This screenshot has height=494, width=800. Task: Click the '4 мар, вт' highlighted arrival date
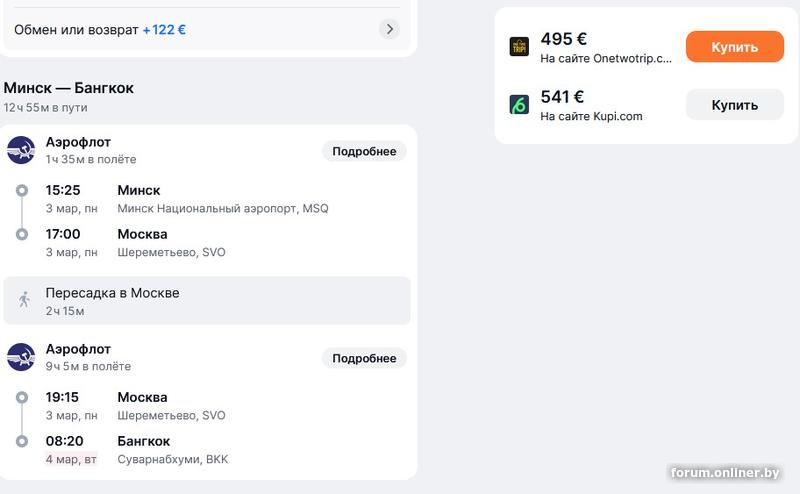[x=73, y=459]
